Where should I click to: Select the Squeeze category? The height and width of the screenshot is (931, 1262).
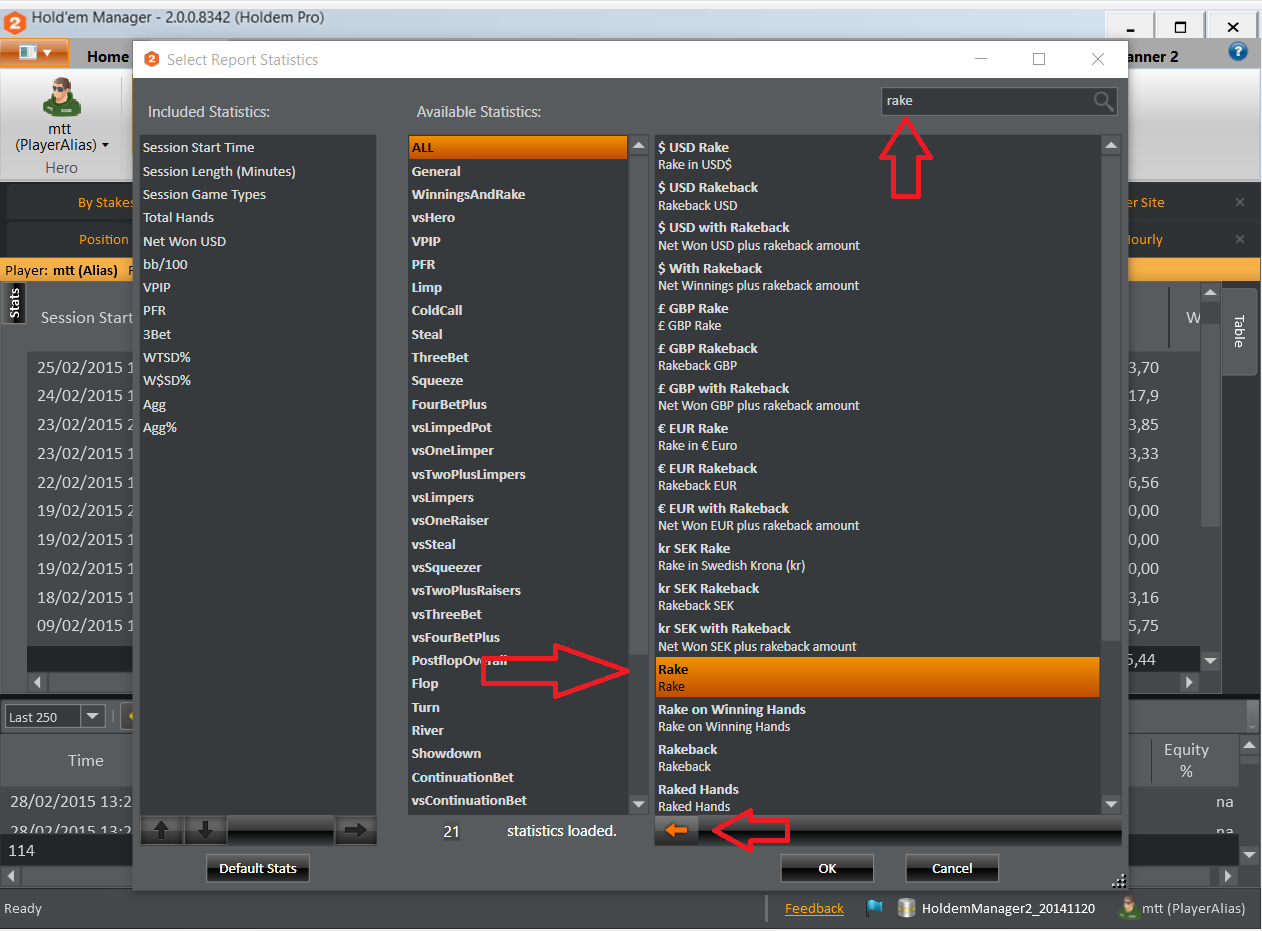[x=518, y=380]
